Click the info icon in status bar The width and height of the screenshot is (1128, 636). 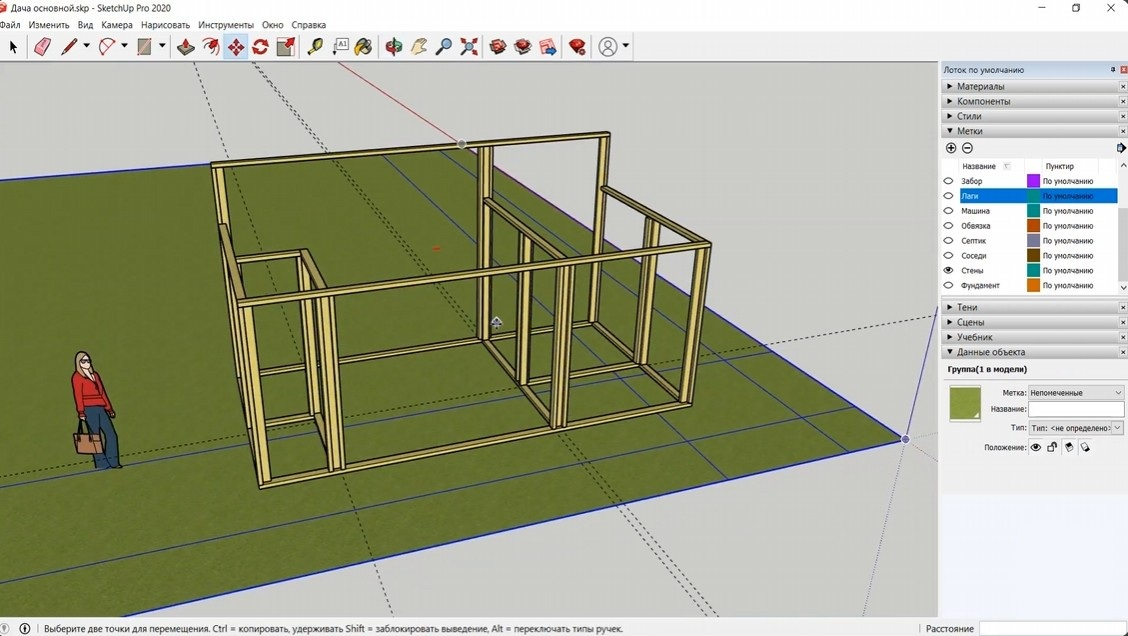click(24, 629)
